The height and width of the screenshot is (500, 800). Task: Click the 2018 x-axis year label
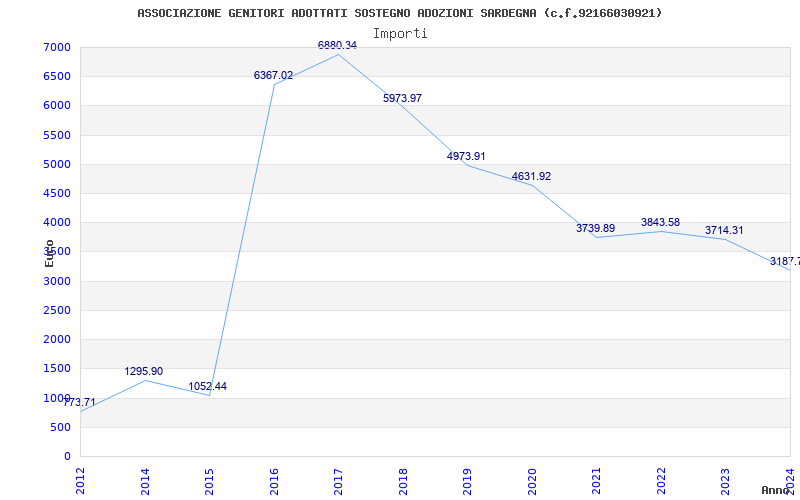tap(403, 481)
